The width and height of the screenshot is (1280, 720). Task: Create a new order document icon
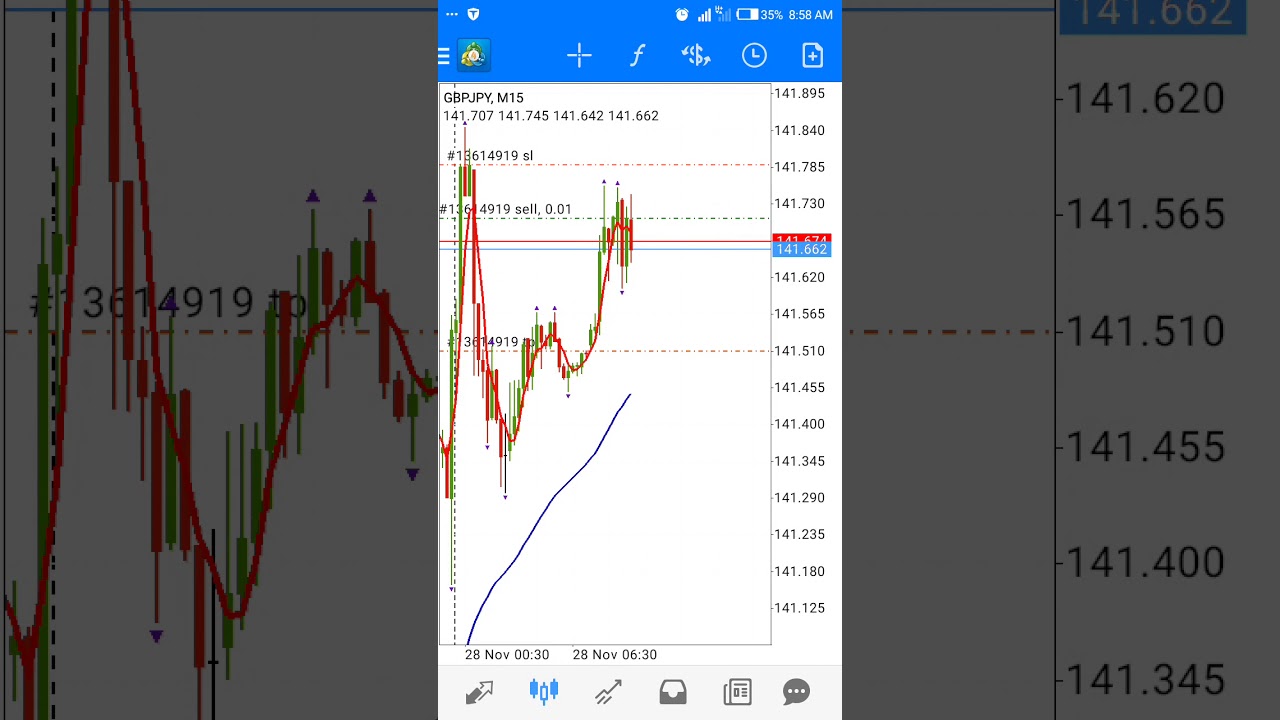[x=812, y=56]
